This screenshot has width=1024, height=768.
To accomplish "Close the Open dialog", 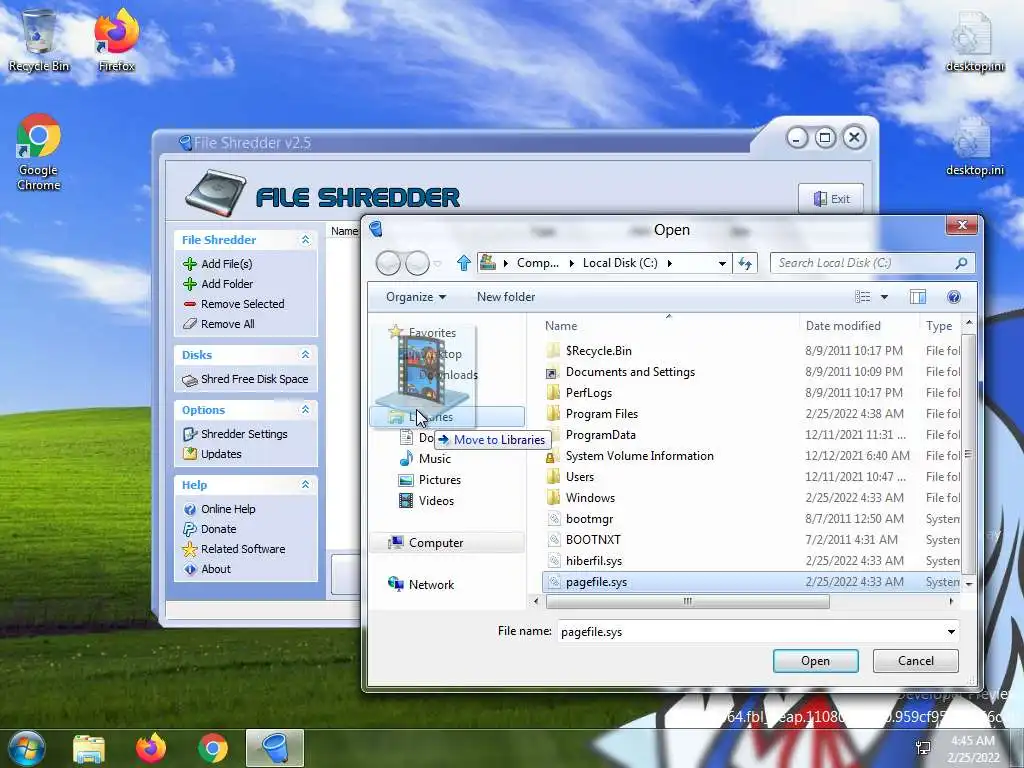I will (962, 225).
